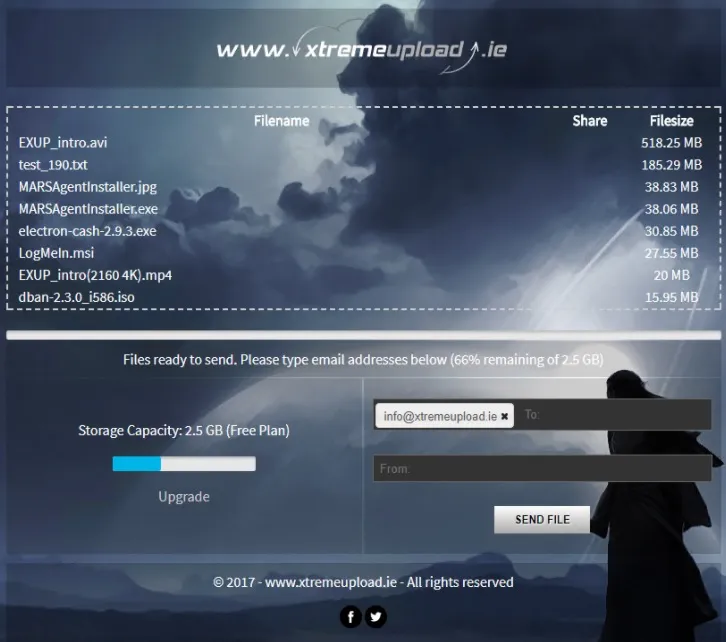Click the Upgrade link
This screenshot has width=726, height=642.
pyautogui.click(x=184, y=497)
